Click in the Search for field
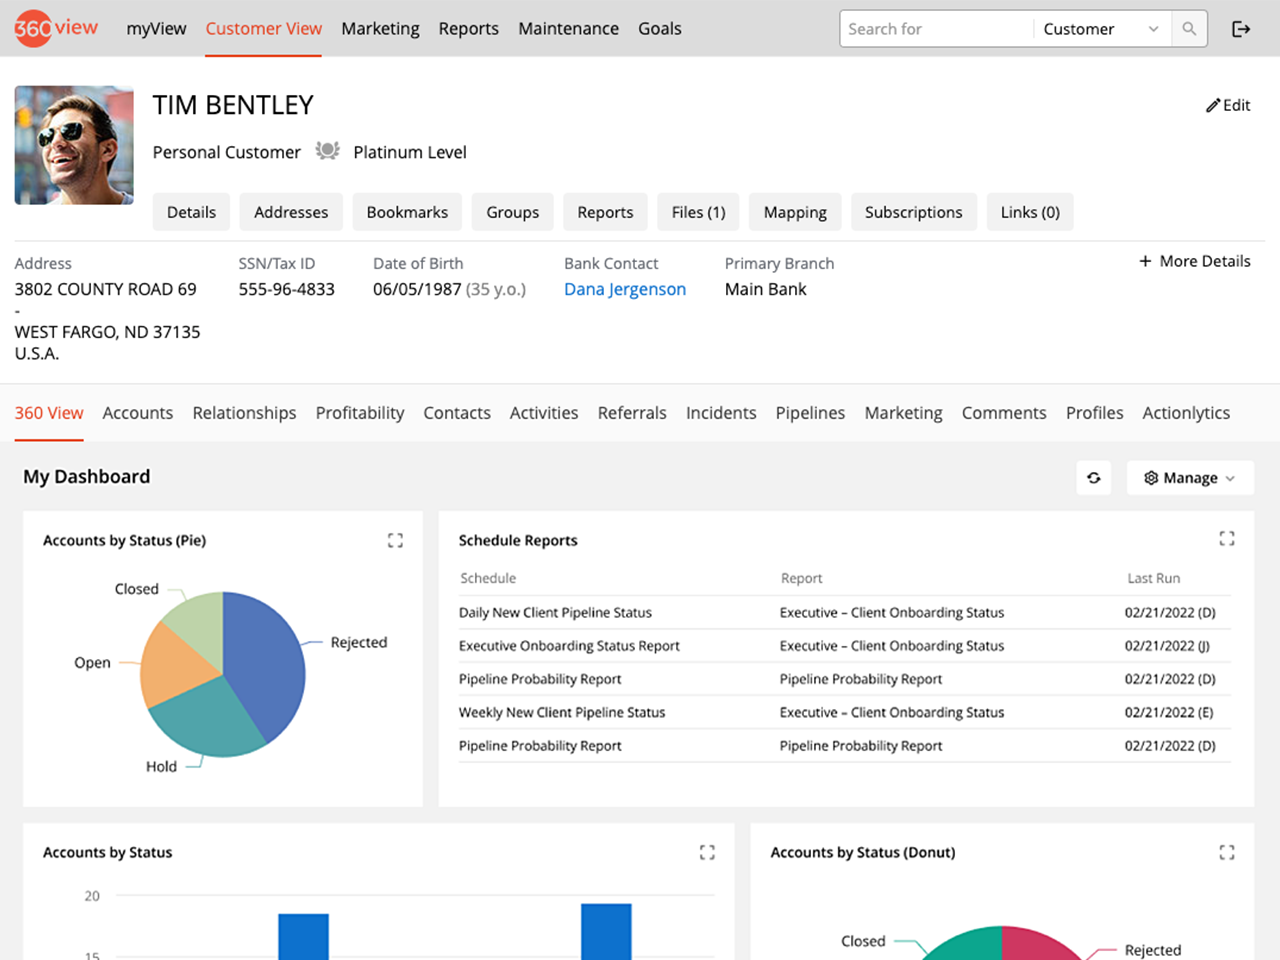1280x960 pixels. point(936,29)
